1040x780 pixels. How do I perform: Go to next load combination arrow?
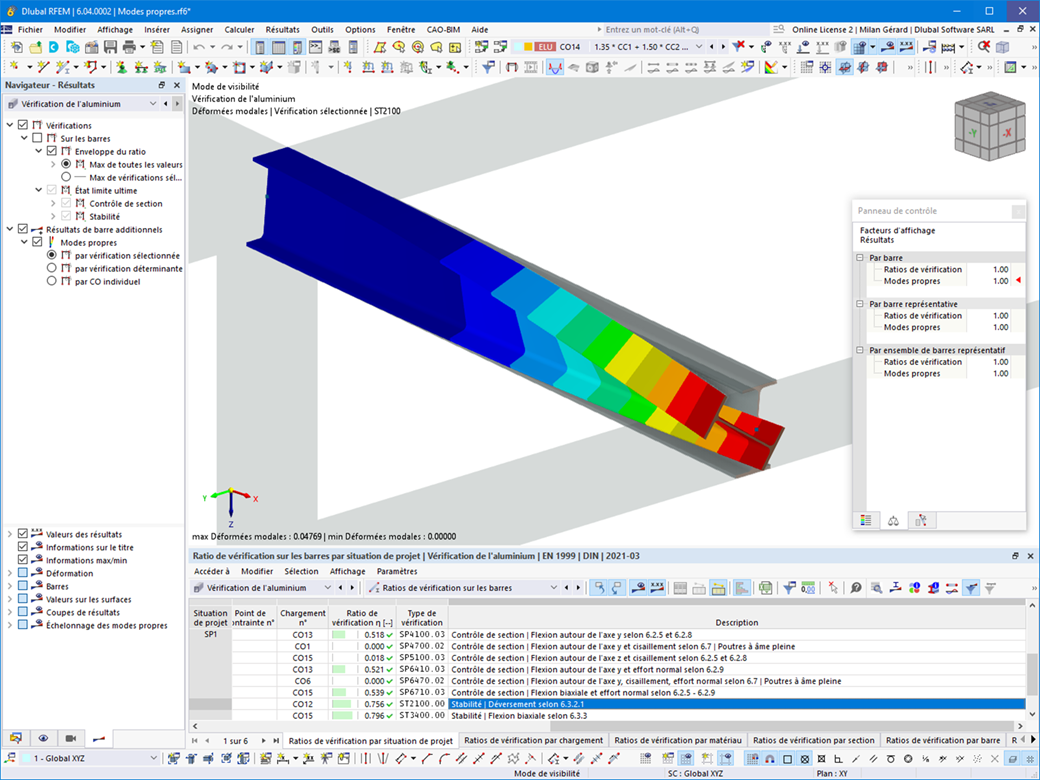[723, 47]
